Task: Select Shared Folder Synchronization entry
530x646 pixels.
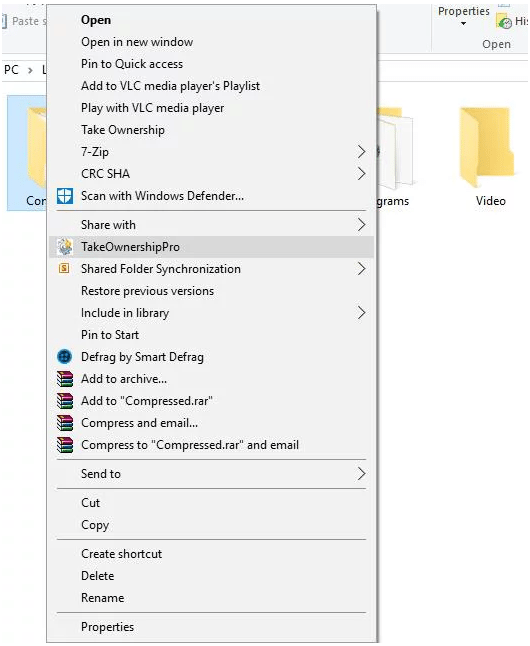Action: [x=211, y=269]
